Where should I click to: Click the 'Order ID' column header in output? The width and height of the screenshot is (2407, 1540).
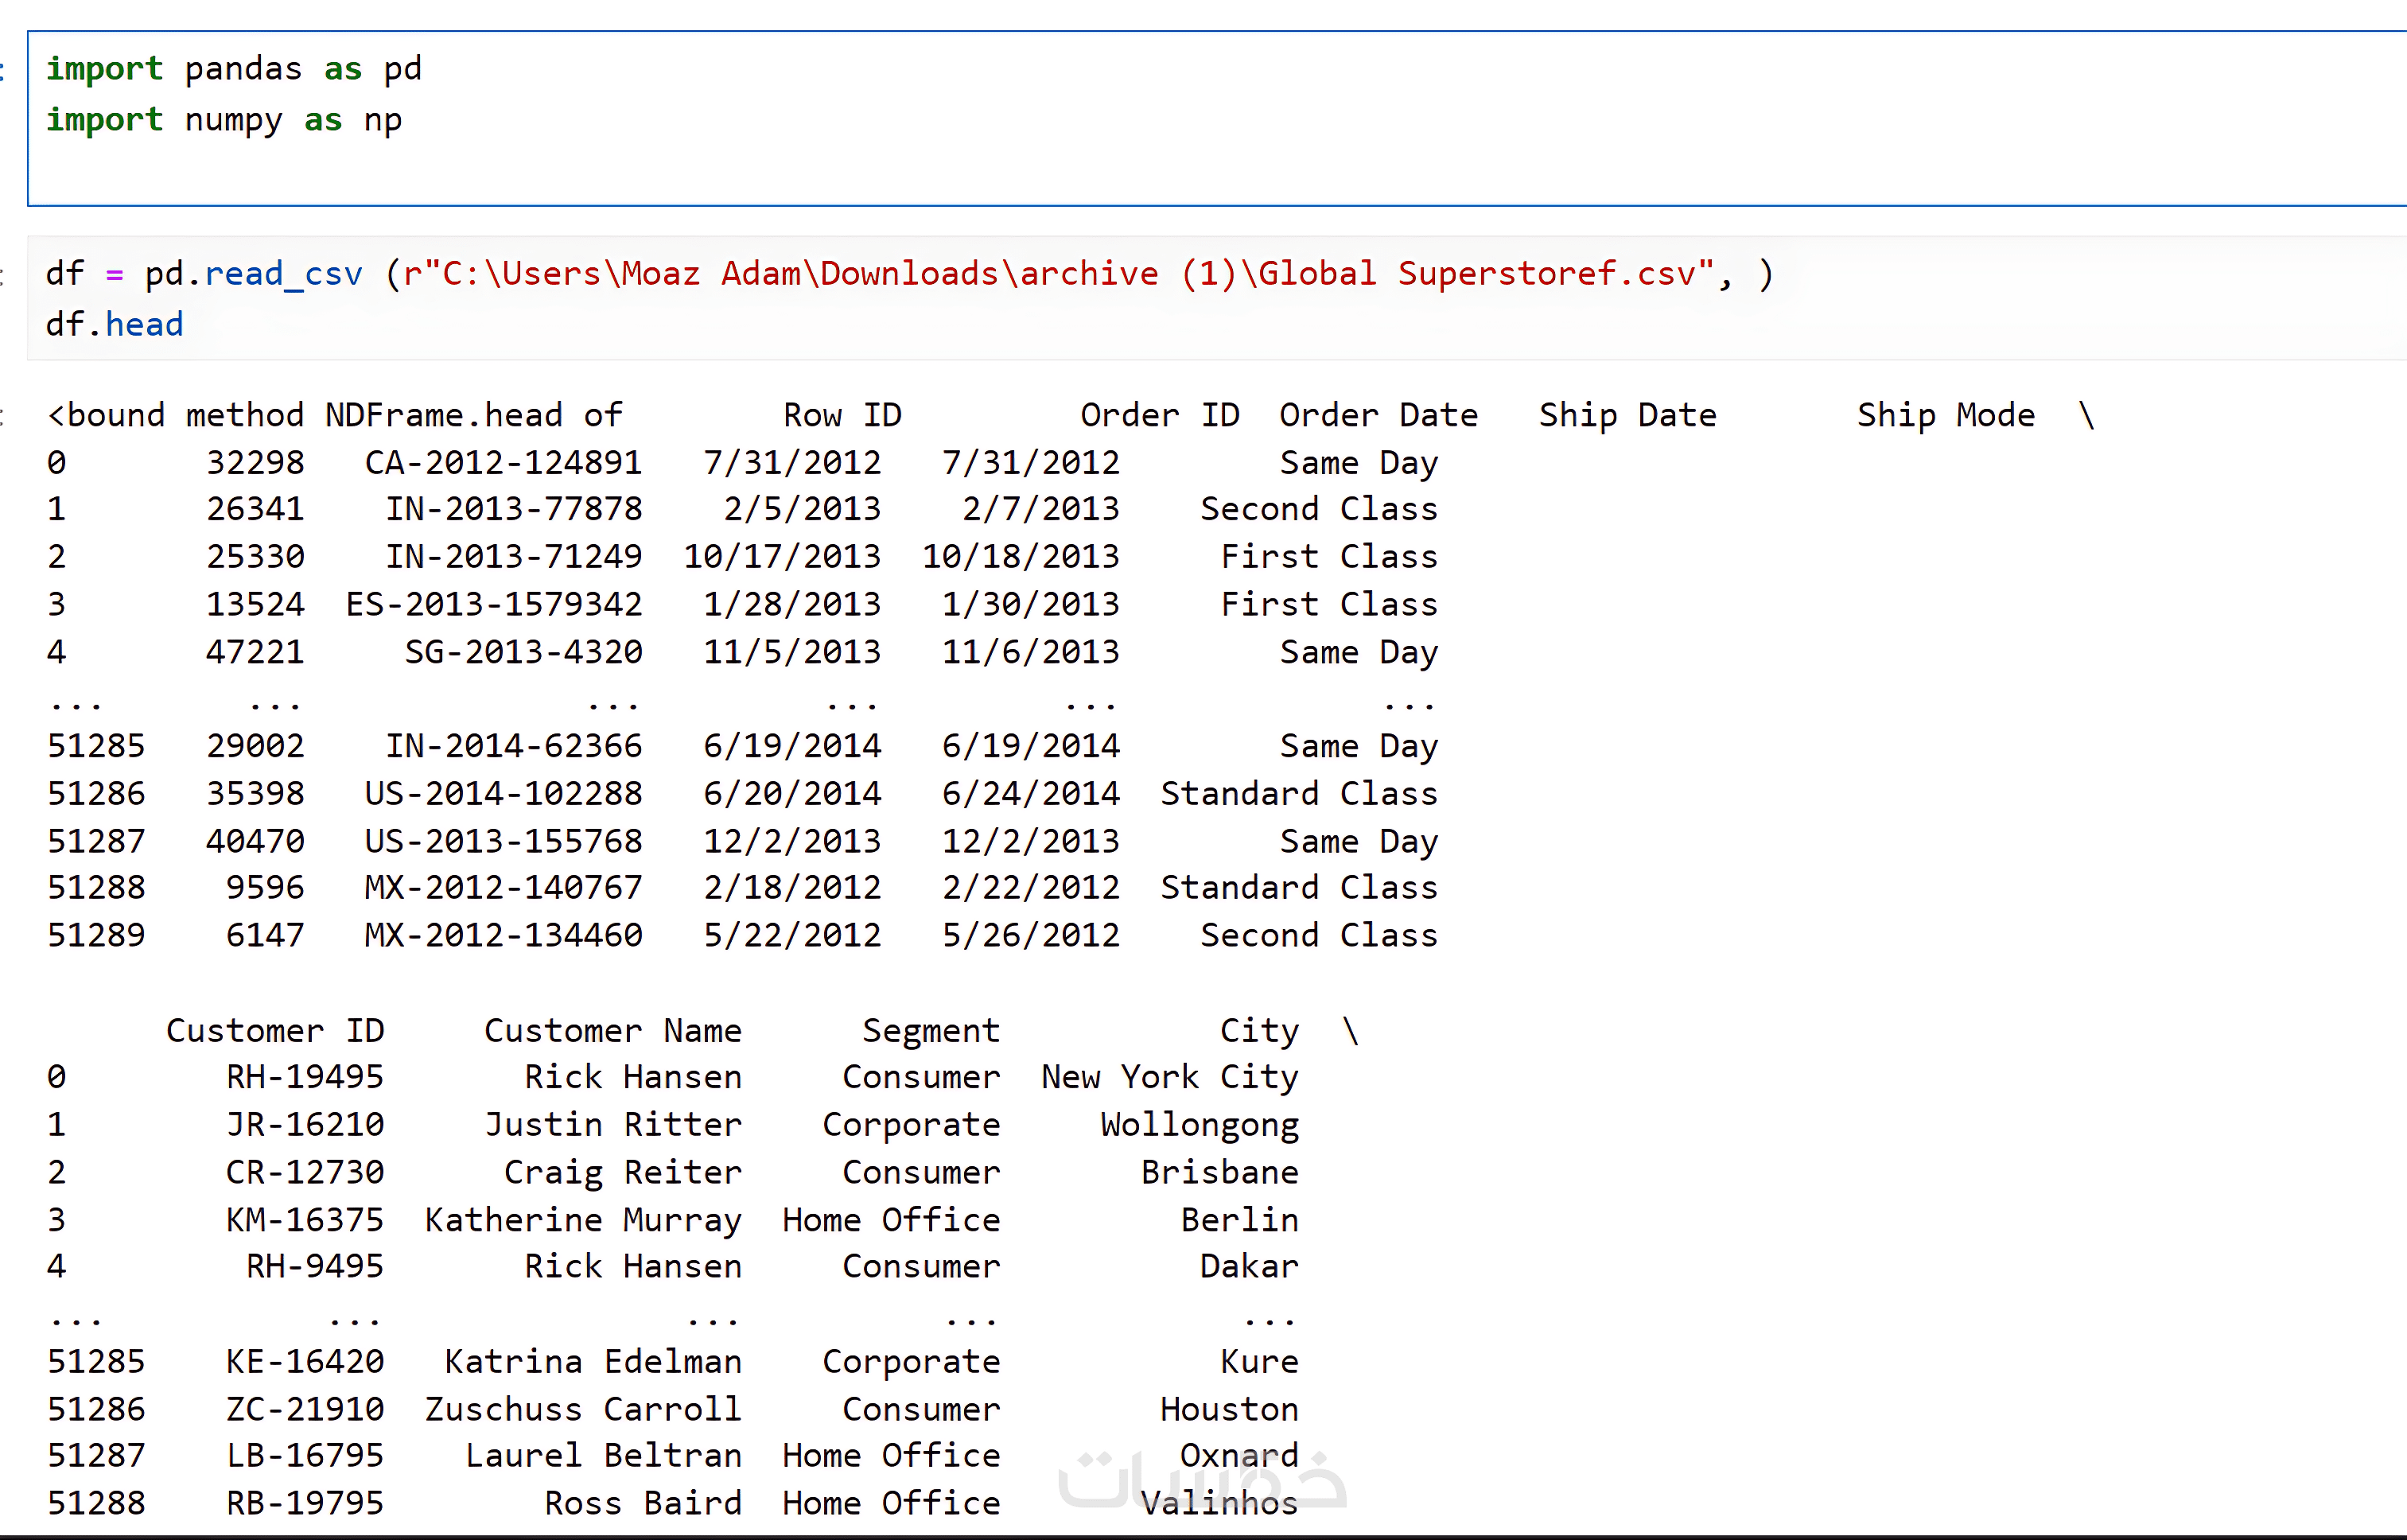click(x=1159, y=415)
